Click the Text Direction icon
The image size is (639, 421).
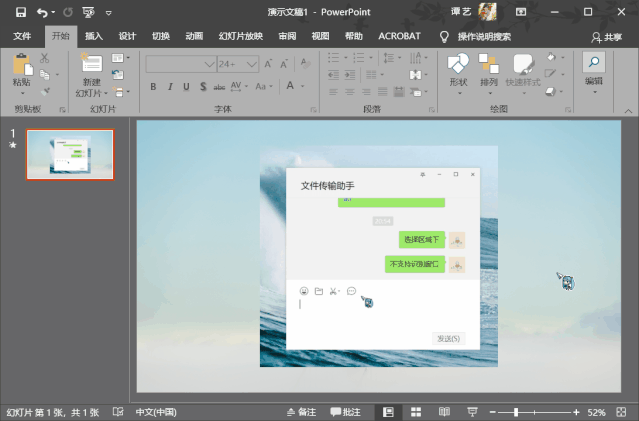(415, 57)
